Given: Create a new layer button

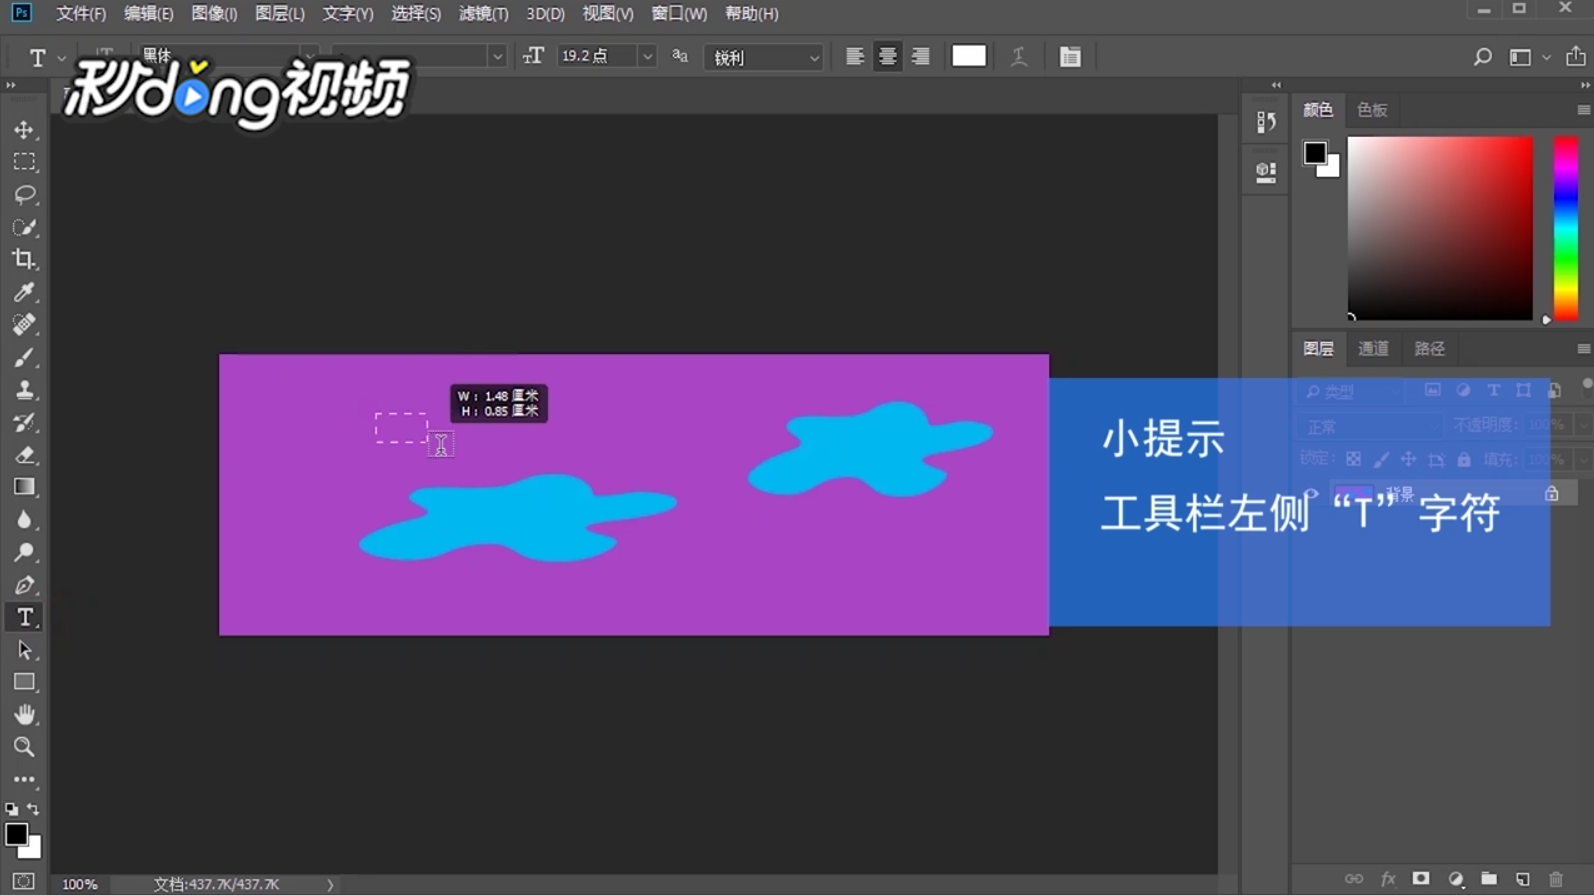Looking at the screenshot, I should (1522, 879).
